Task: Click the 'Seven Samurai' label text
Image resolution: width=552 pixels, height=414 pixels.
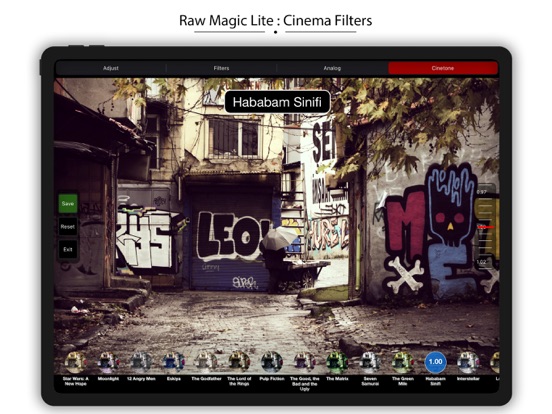Action: [x=370, y=381]
